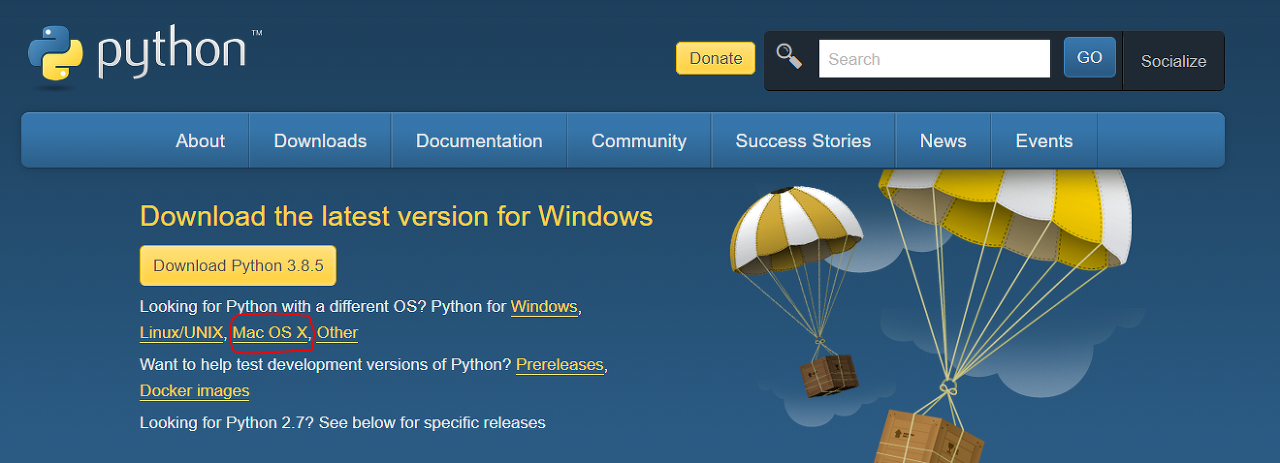Follow the Linux/UNIX link
1280x463 pixels.
181,333
